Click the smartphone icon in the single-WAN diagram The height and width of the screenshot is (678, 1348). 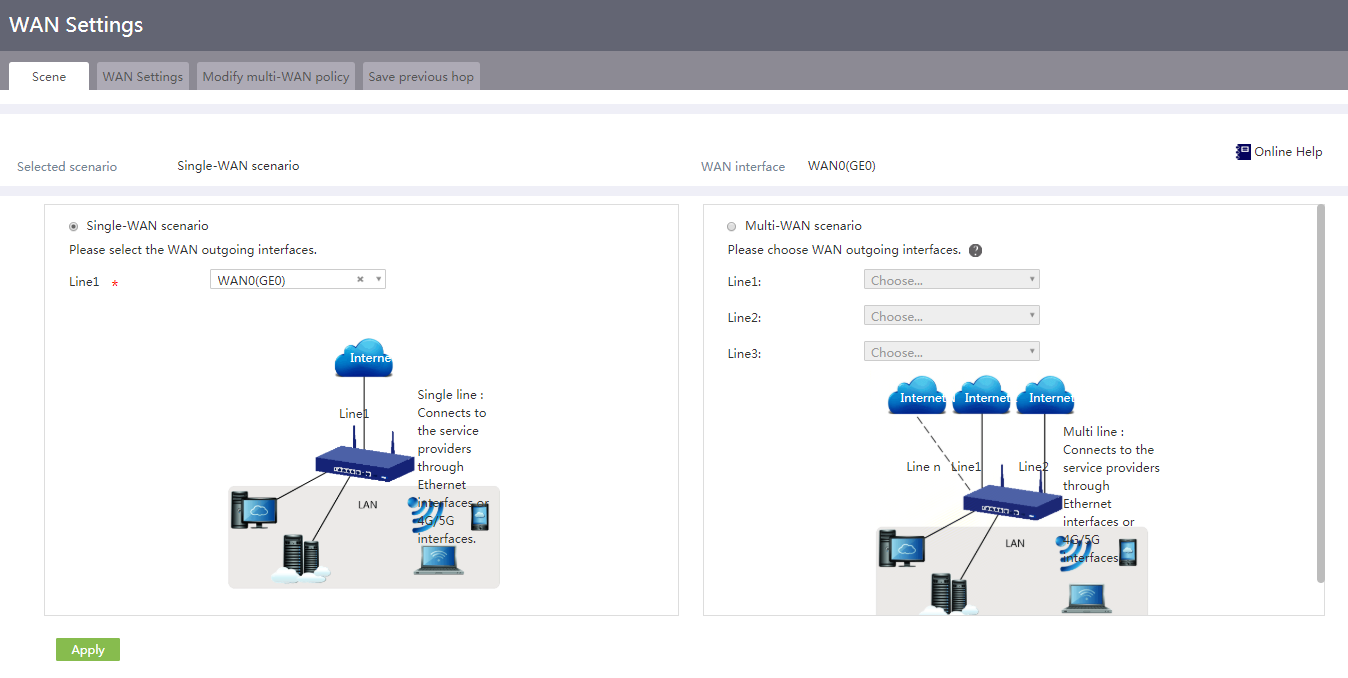[480, 517]
